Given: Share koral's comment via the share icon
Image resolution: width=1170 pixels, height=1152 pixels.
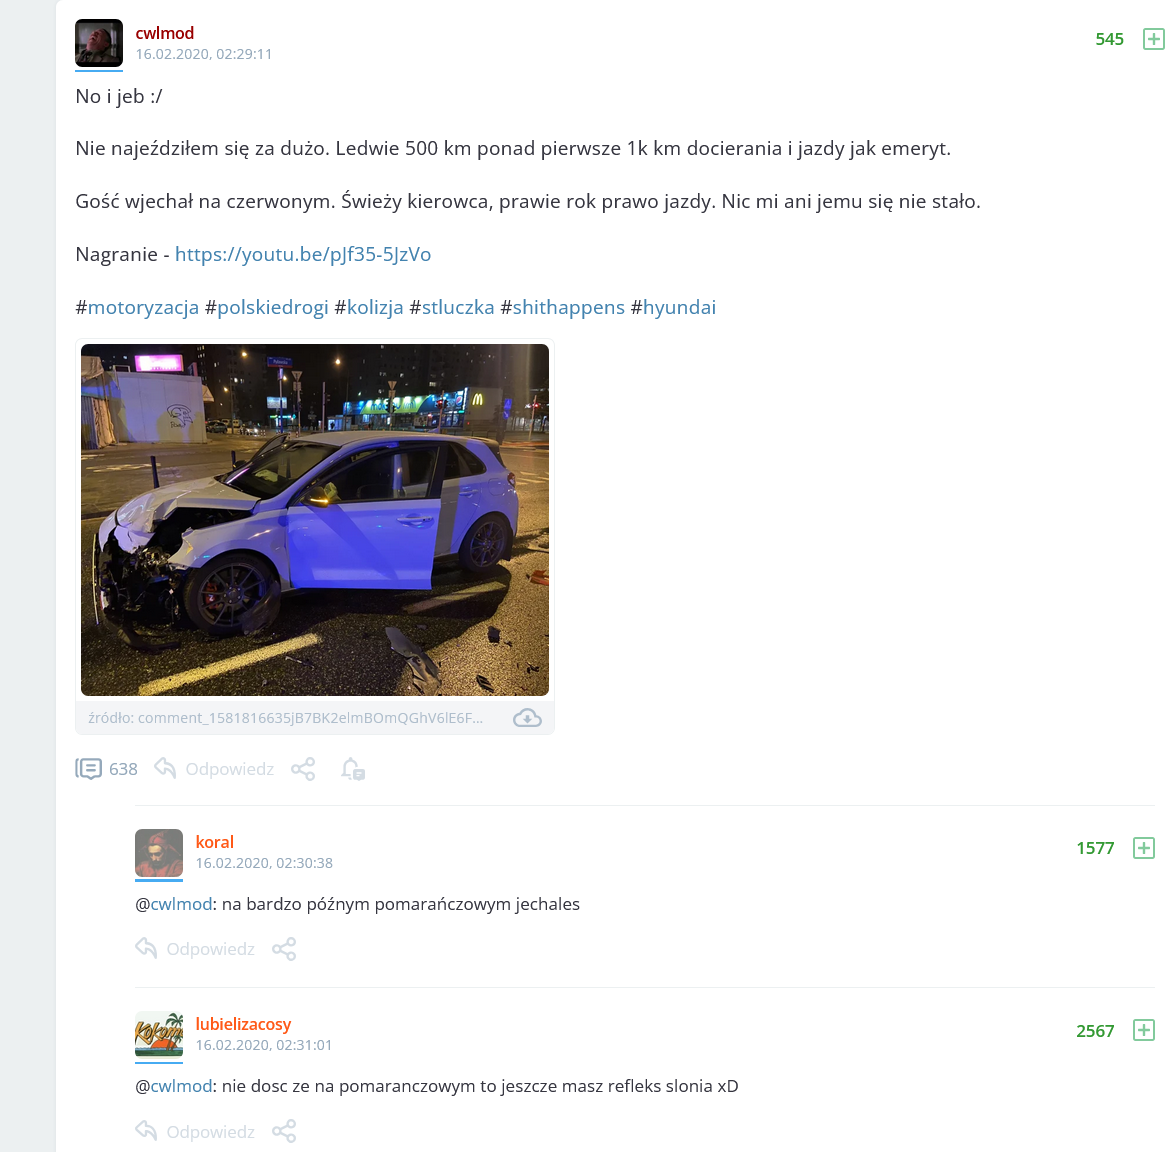Looking at the screenshot, I should [284, 949].
